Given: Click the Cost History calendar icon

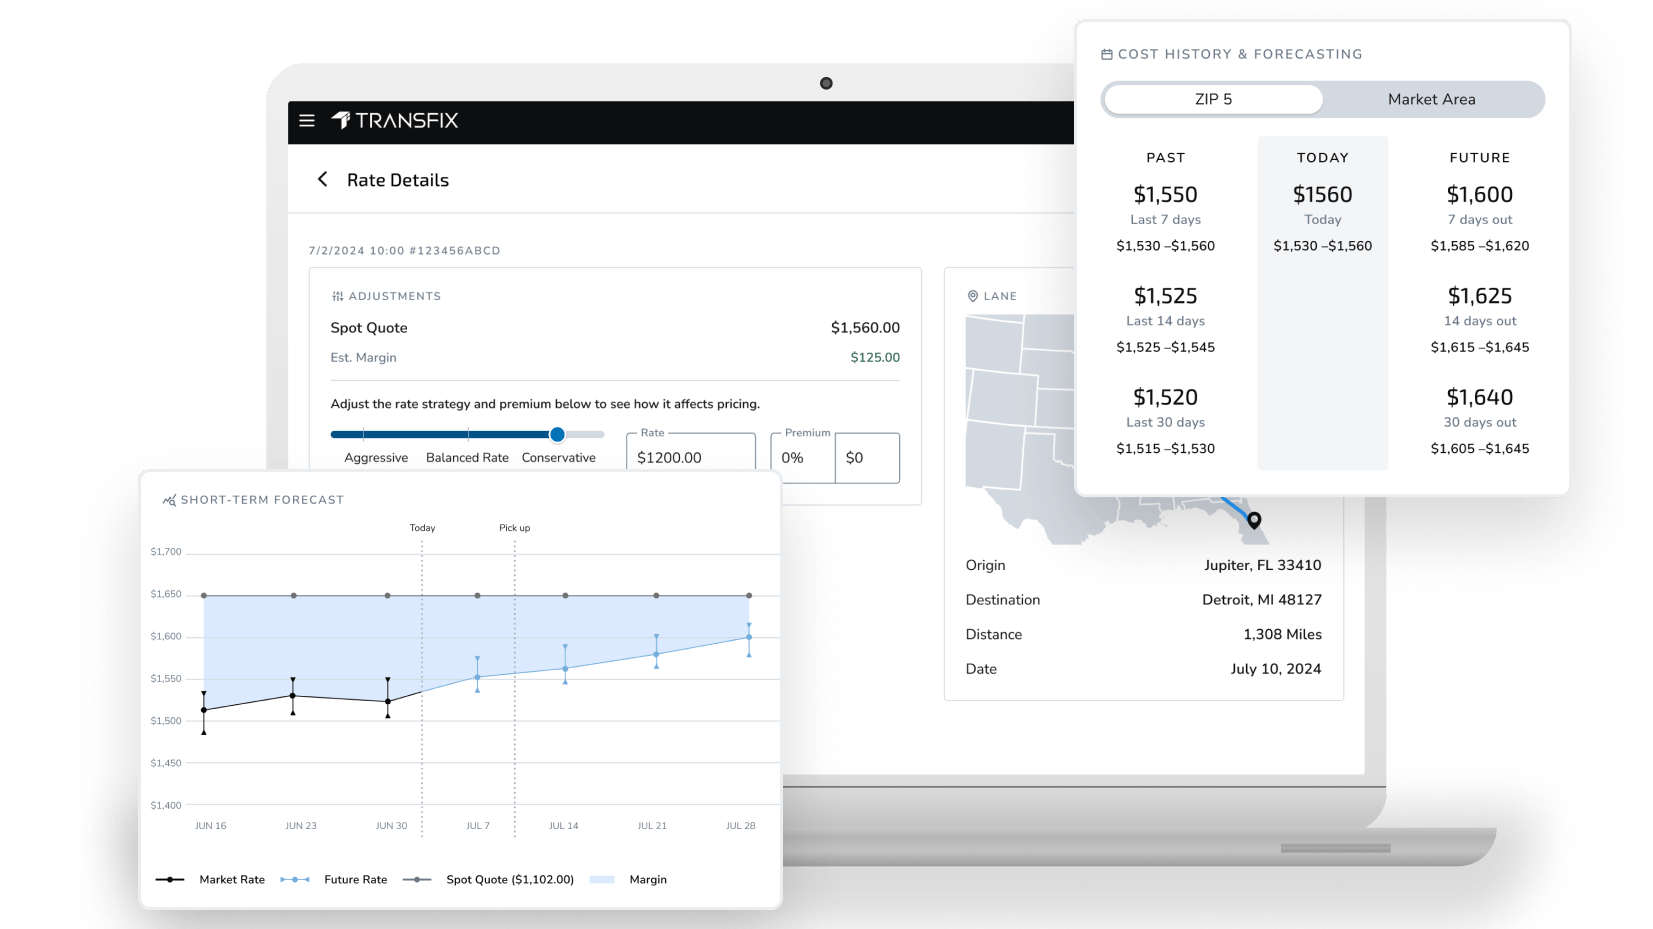Looking at the screenshot, I should pyautogui.click(x=1105, y=54).
